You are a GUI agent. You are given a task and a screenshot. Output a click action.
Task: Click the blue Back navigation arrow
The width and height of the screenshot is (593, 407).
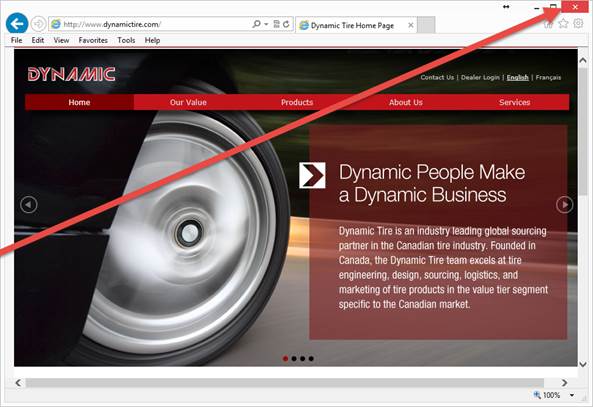pyautogui.click(x=17, y=23)
